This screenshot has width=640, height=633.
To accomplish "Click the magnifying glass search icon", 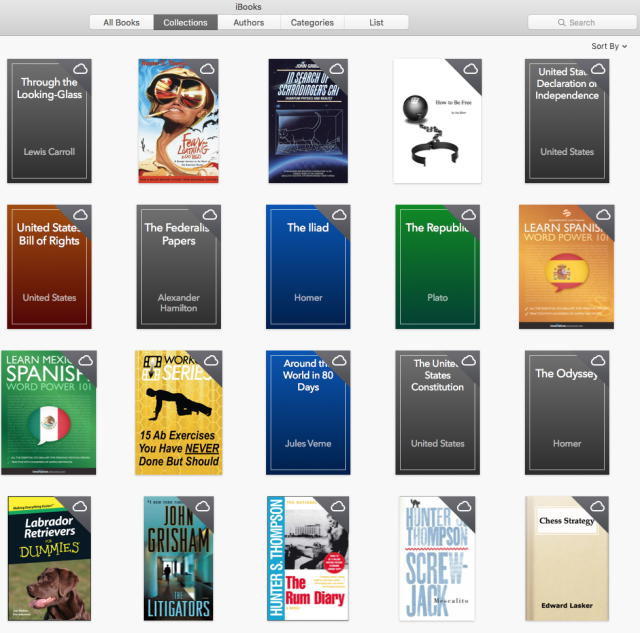I will (562, 22).
